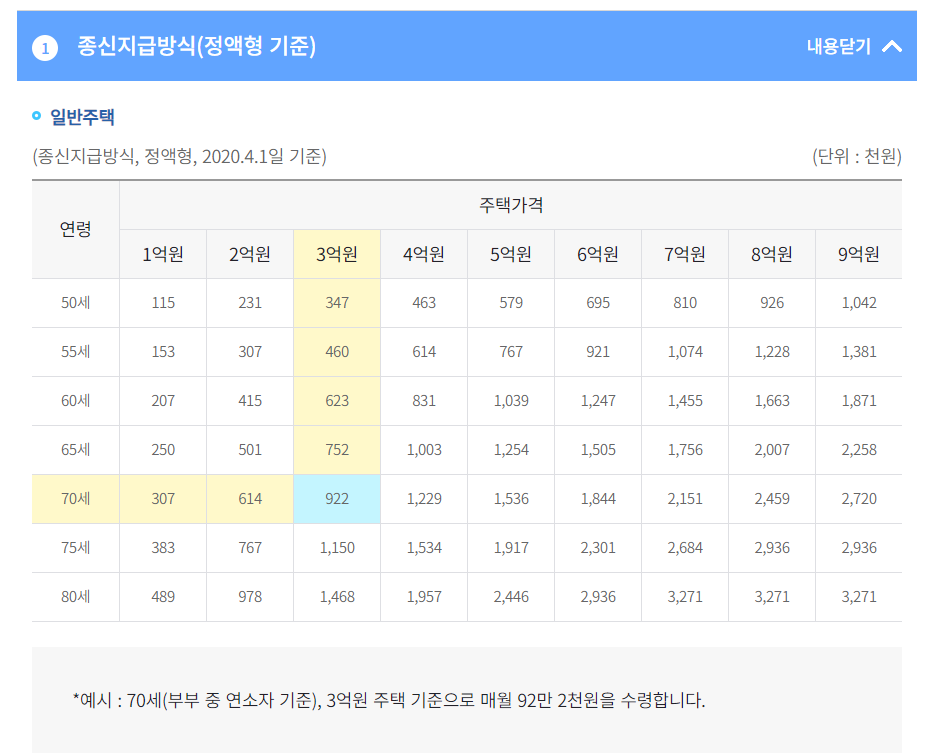Click 2,007 in the 65세 row
Viewport: 931px width, 756px height.
[772, 450]
